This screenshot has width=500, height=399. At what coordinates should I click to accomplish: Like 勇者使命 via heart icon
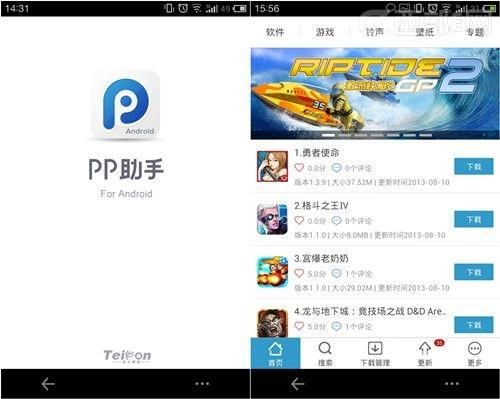[x=299, y=168]
